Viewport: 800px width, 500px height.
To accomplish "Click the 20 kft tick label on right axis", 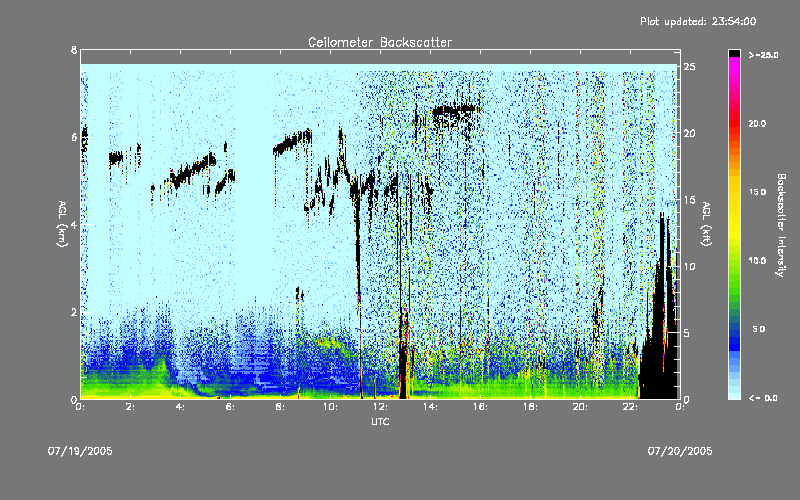I will (689, 133).
